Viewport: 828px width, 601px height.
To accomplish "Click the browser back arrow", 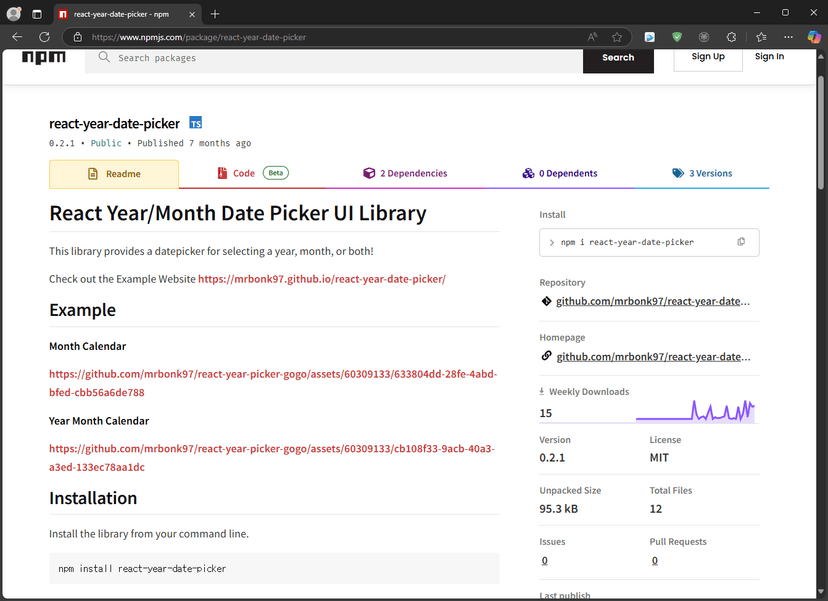I will (x=17, y=37).
